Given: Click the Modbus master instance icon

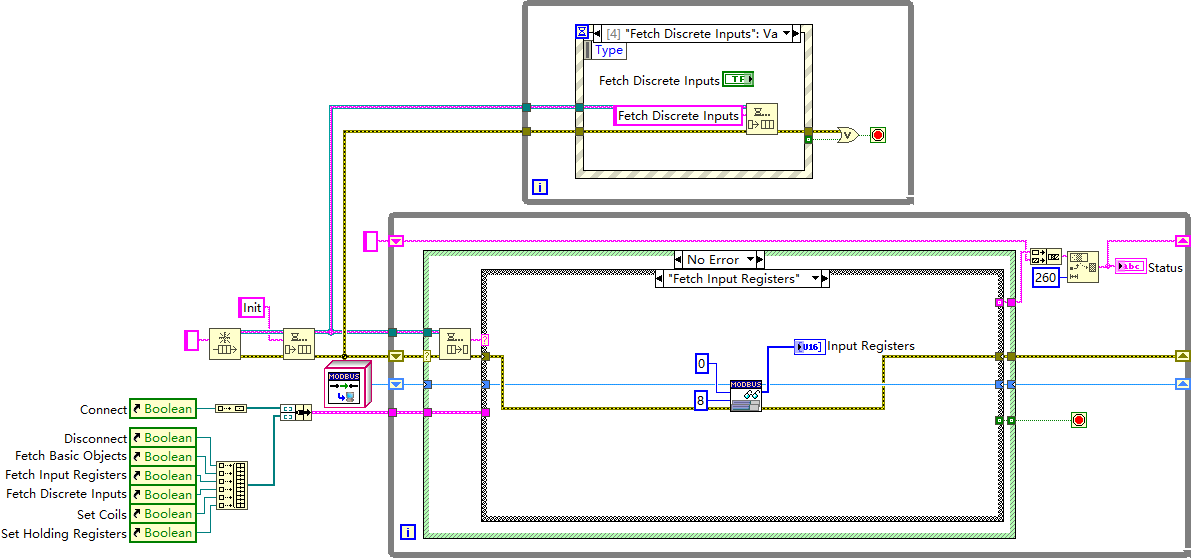Looking at the screenshot, I should point(347,384).
